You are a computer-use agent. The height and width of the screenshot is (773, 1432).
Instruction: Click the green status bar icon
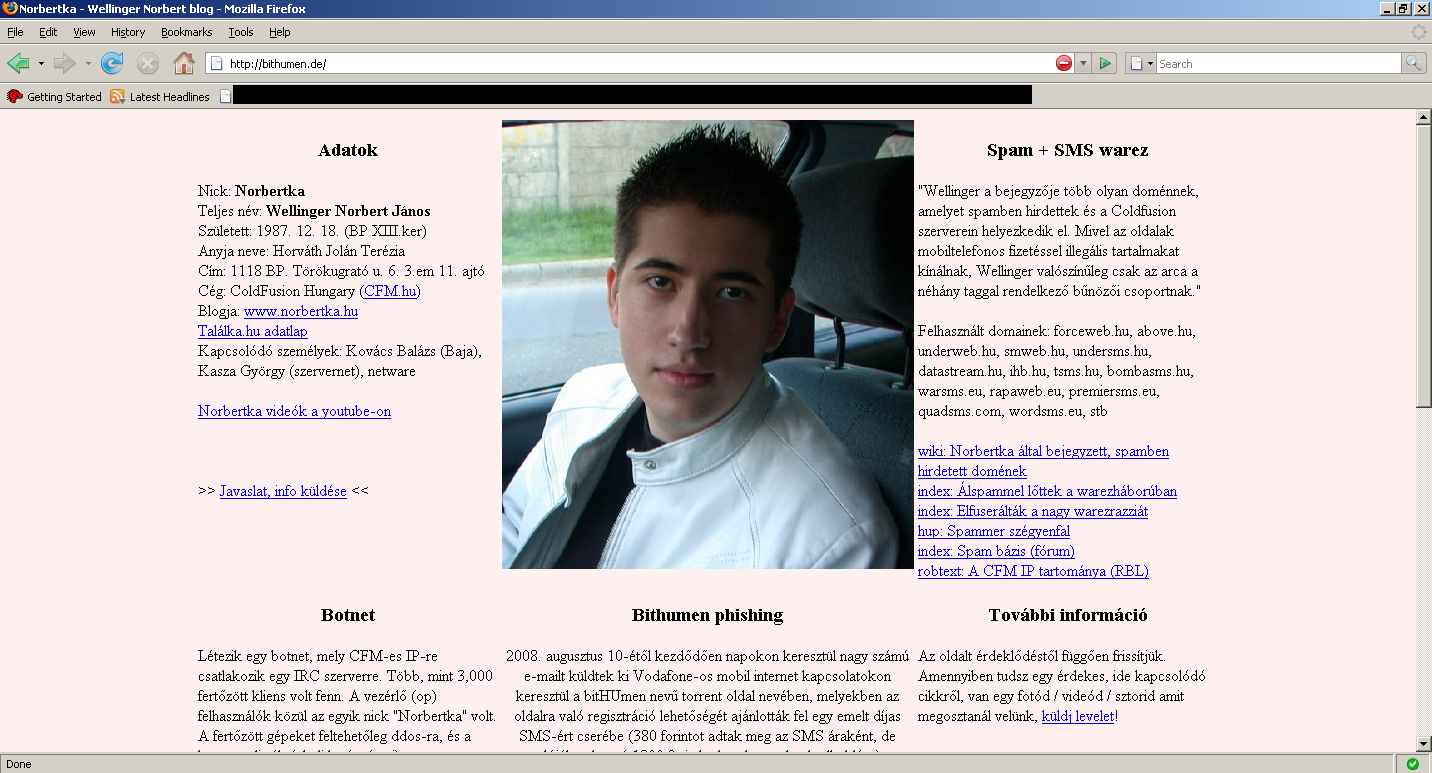(1412, 764)
